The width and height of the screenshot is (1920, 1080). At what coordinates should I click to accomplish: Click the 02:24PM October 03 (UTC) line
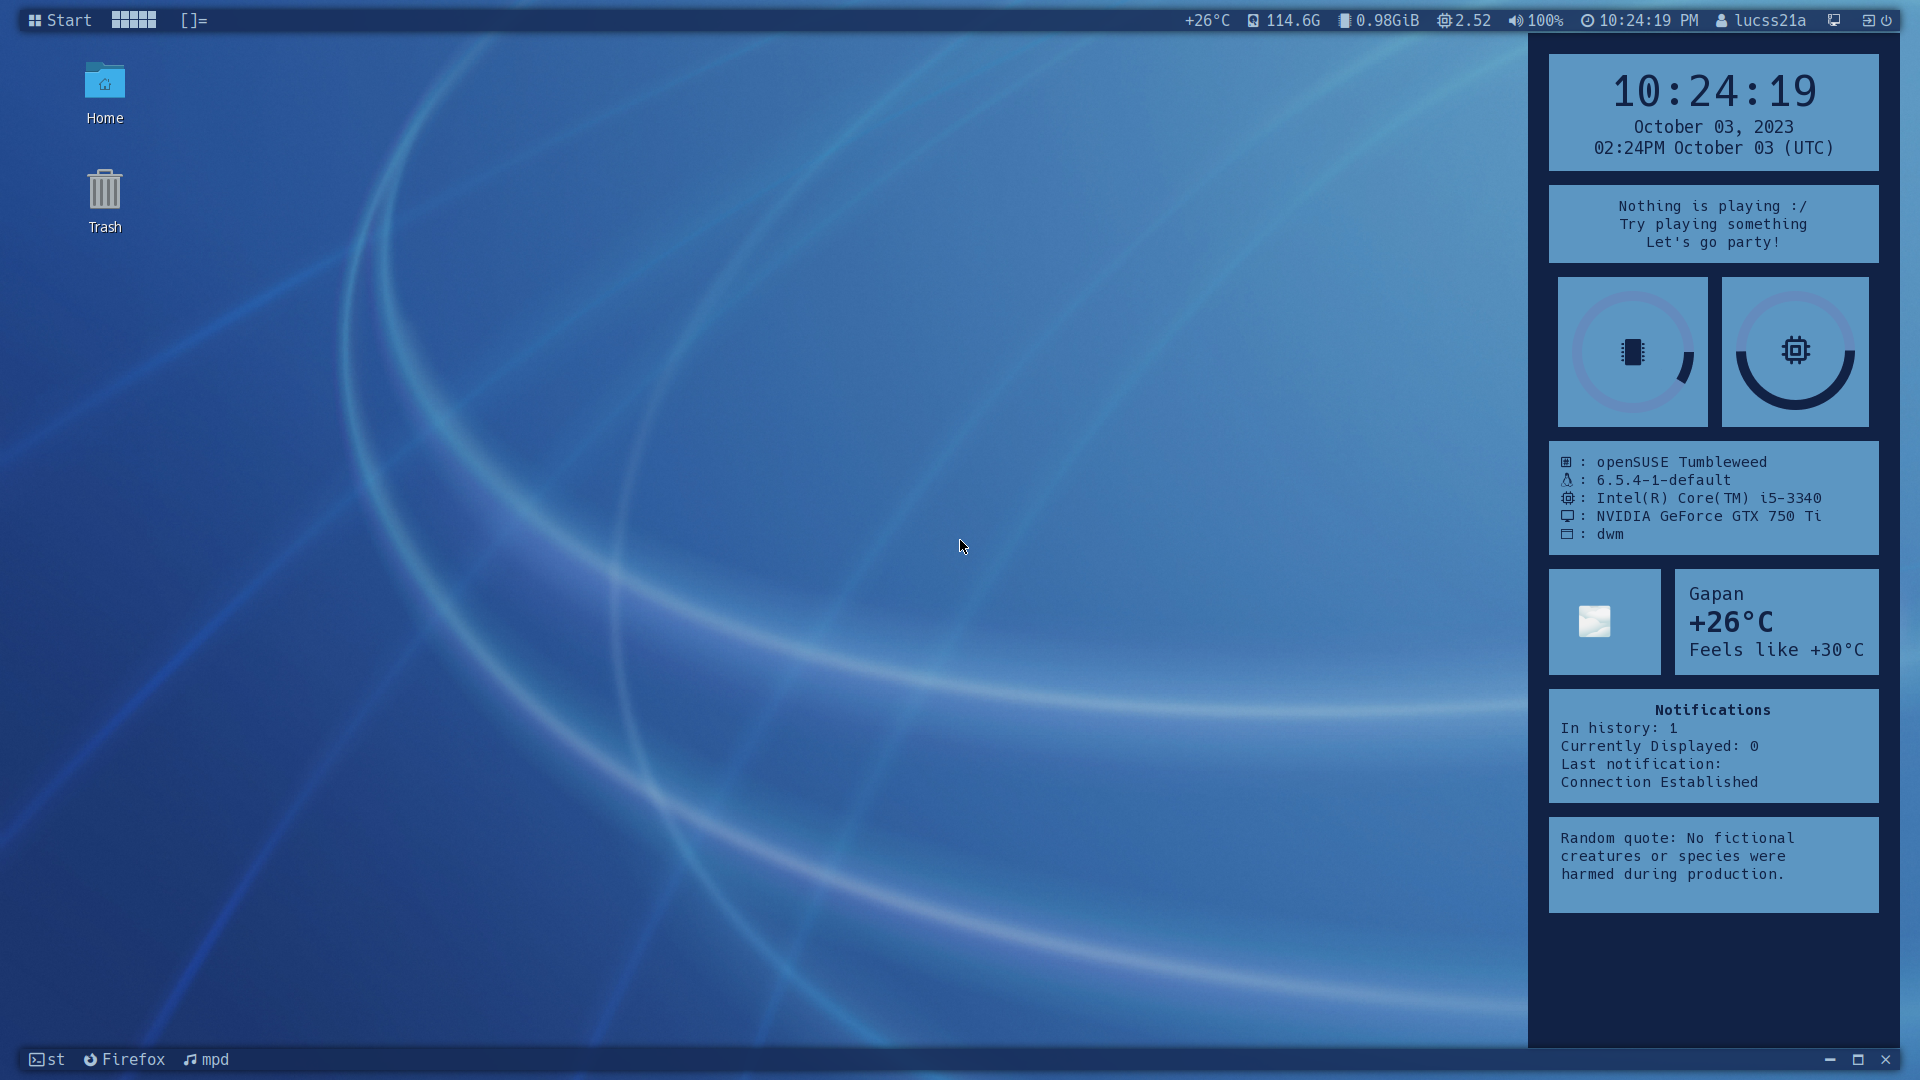point(1714,148)
